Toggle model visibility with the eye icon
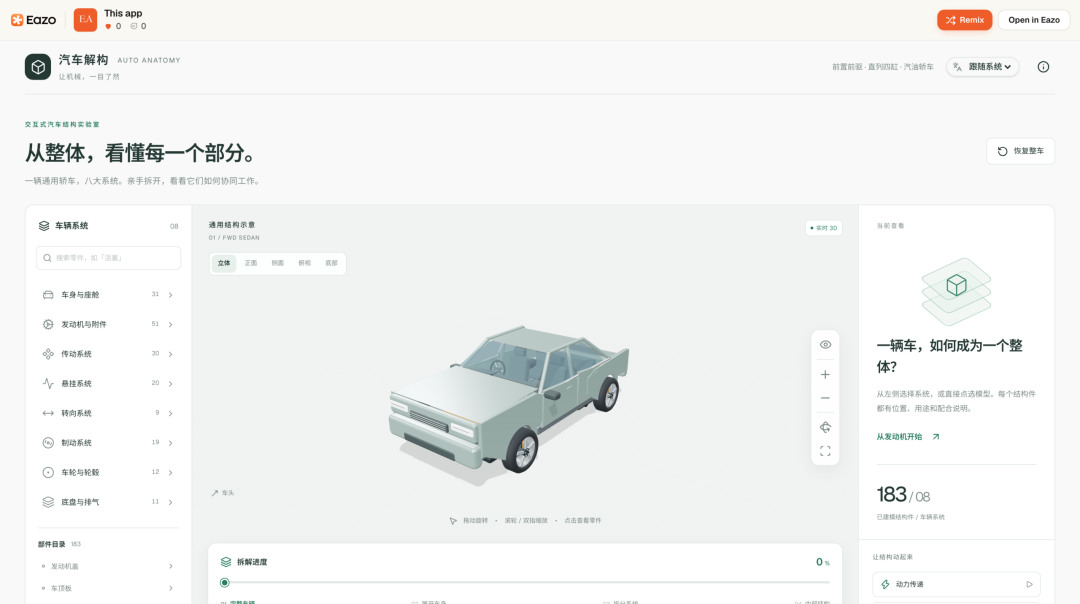Viewport: 1080px width, 604px height. tap(825, 344)
